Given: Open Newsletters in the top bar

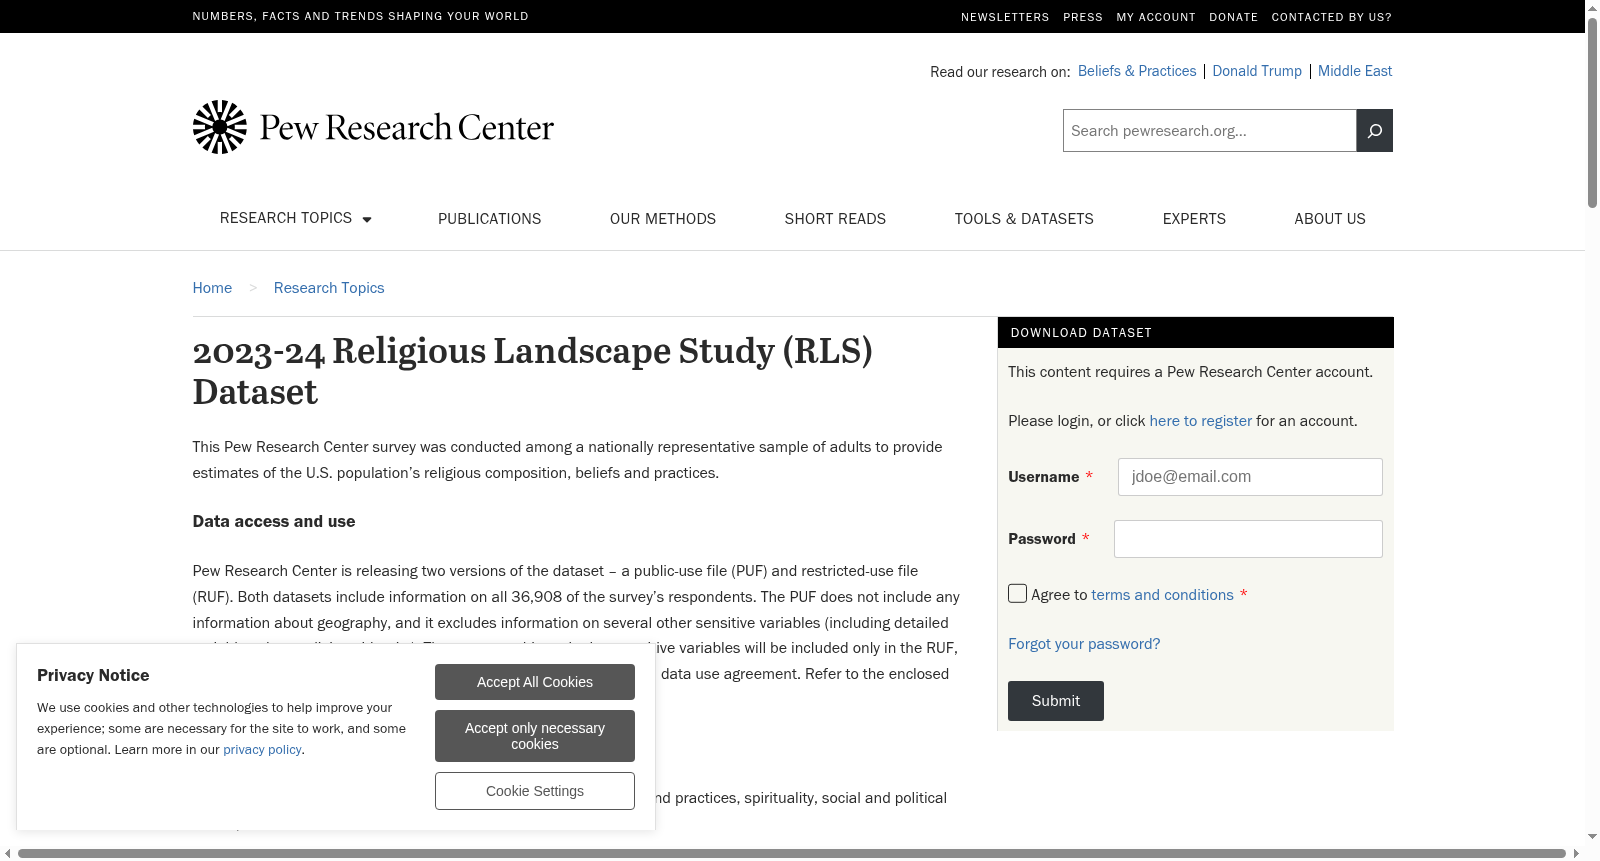Looking at the screenshot, I should (1005, 17).
